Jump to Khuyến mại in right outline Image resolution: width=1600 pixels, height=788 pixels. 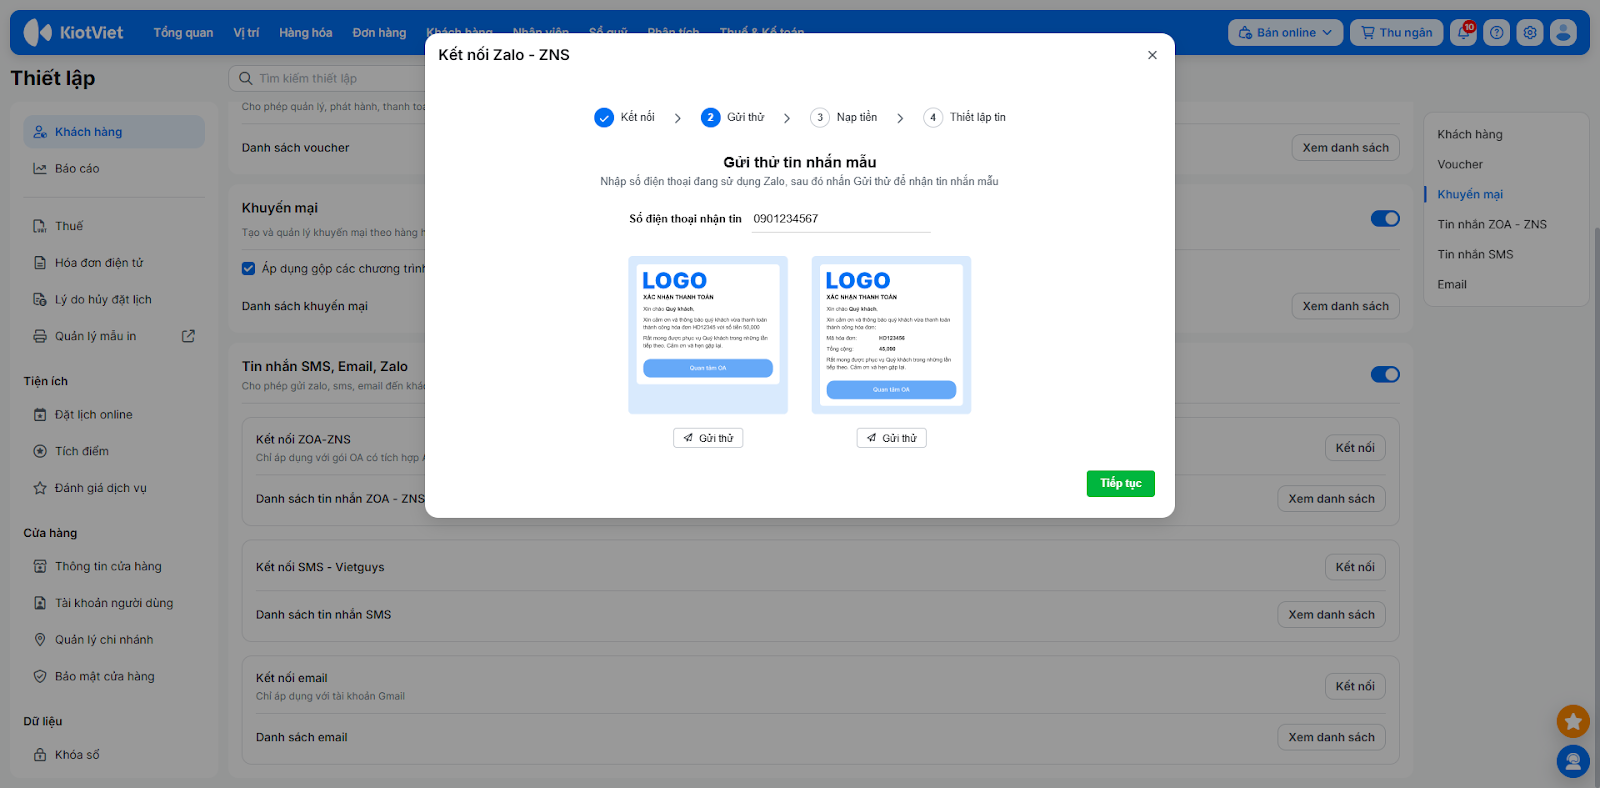[1470, 194]
